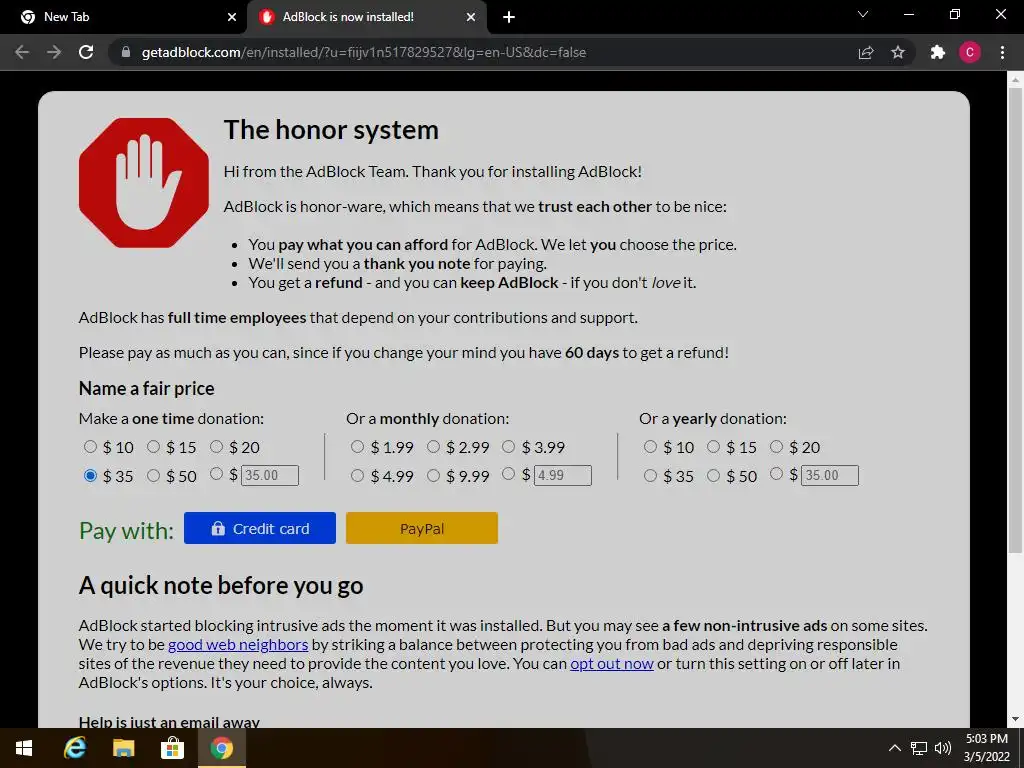Bookmark this page with the star icon
The image size is (1024, 768).
click(x=898, y=52)
